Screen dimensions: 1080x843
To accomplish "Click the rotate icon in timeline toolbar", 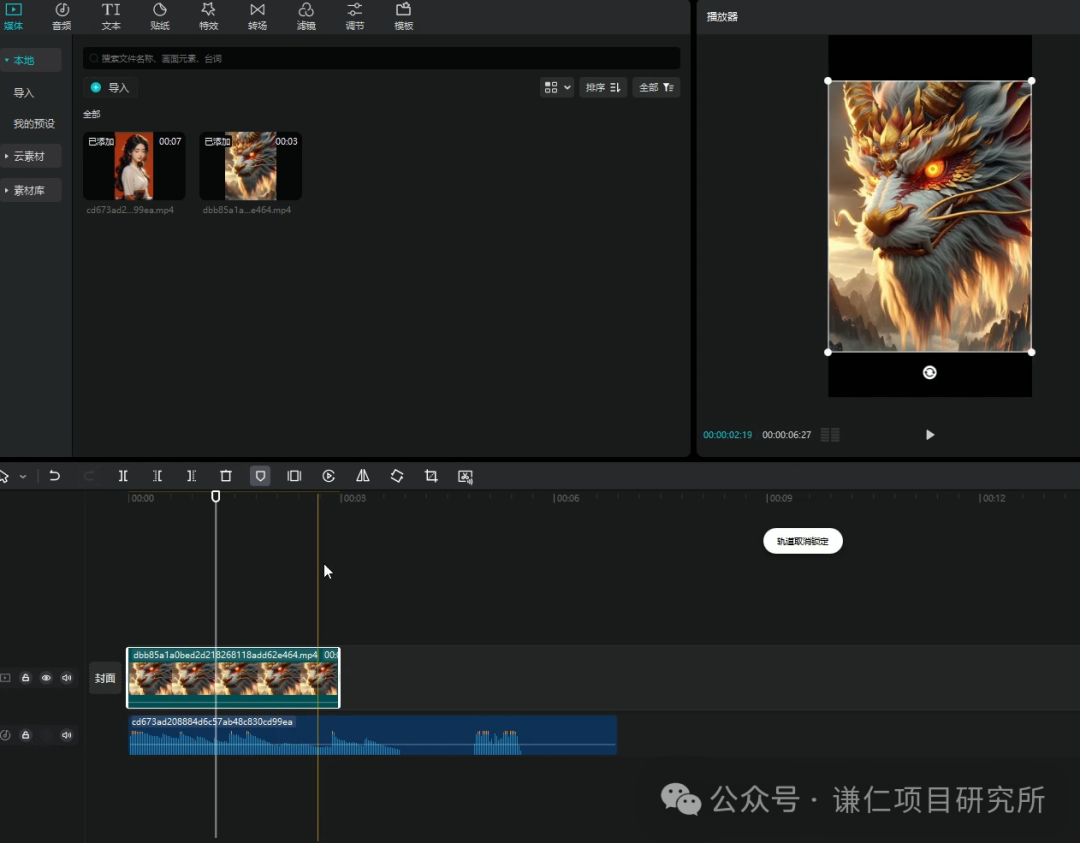I will (397, 476).
